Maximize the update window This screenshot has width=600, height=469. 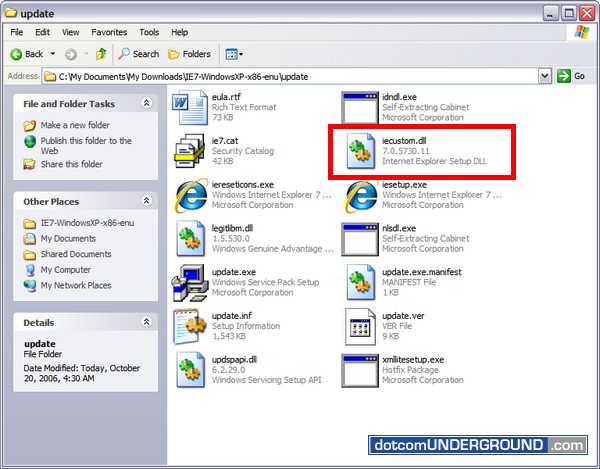[x=569, y=13]
